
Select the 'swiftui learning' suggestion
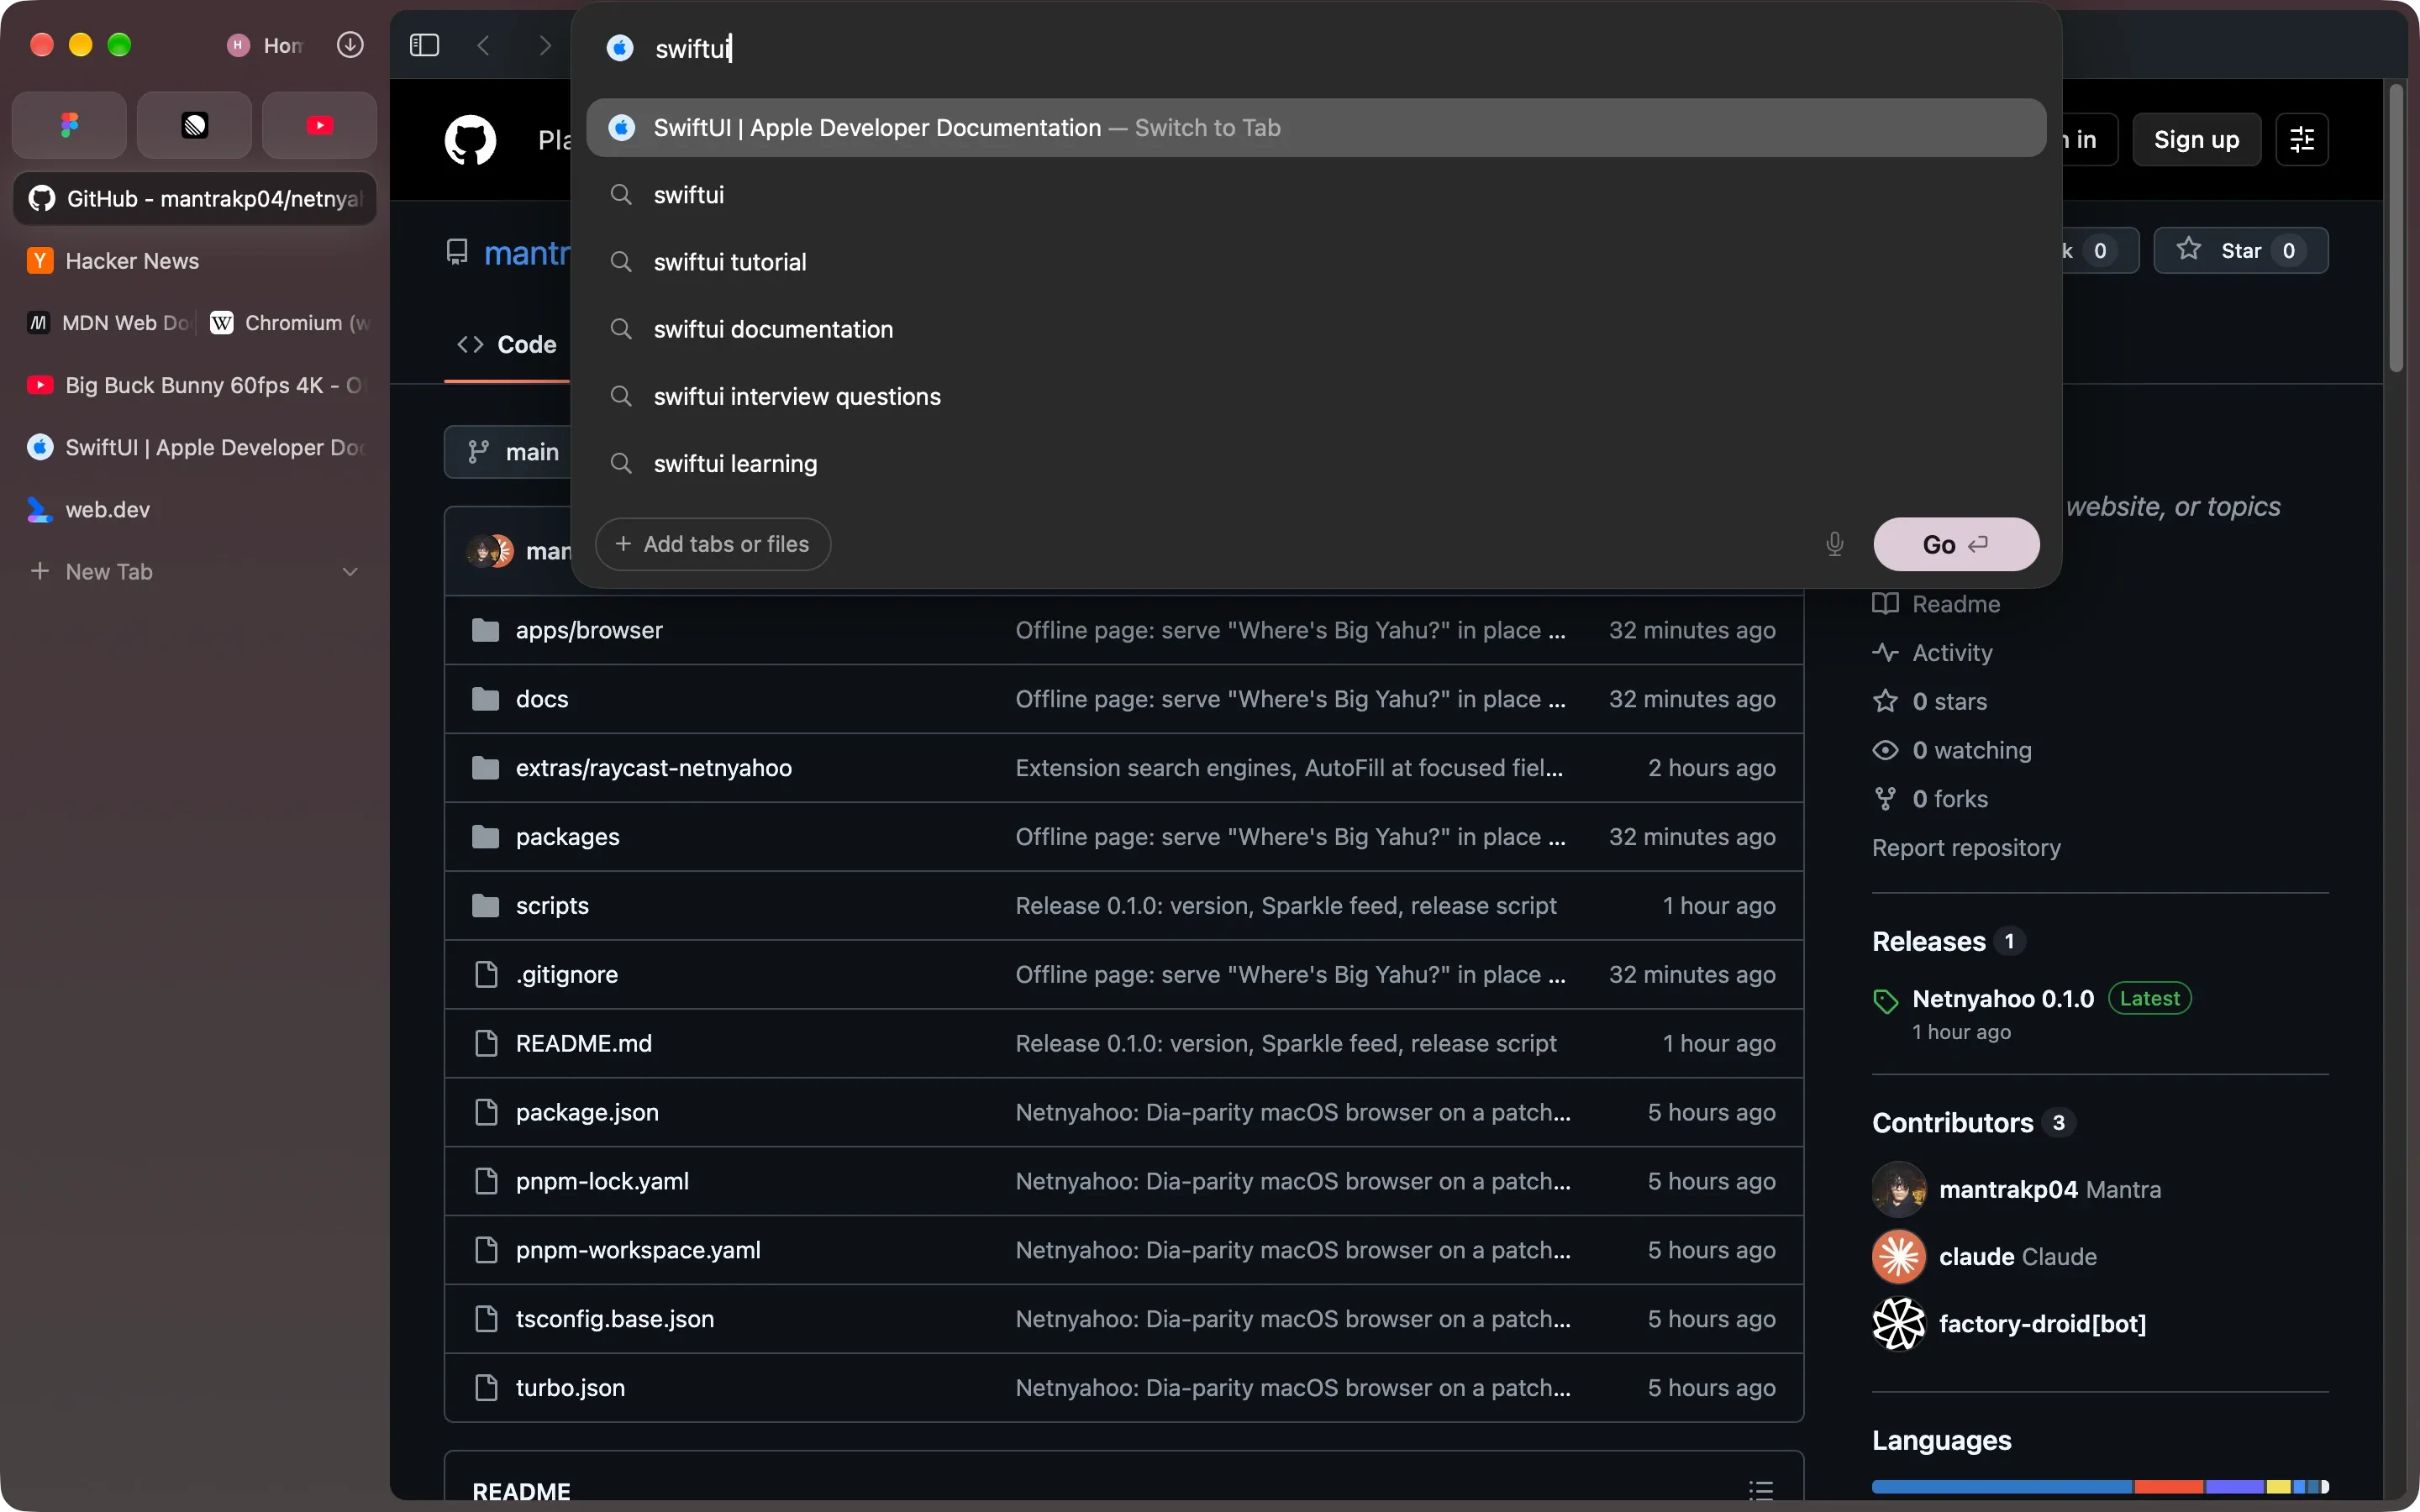tap(1316, 464)
